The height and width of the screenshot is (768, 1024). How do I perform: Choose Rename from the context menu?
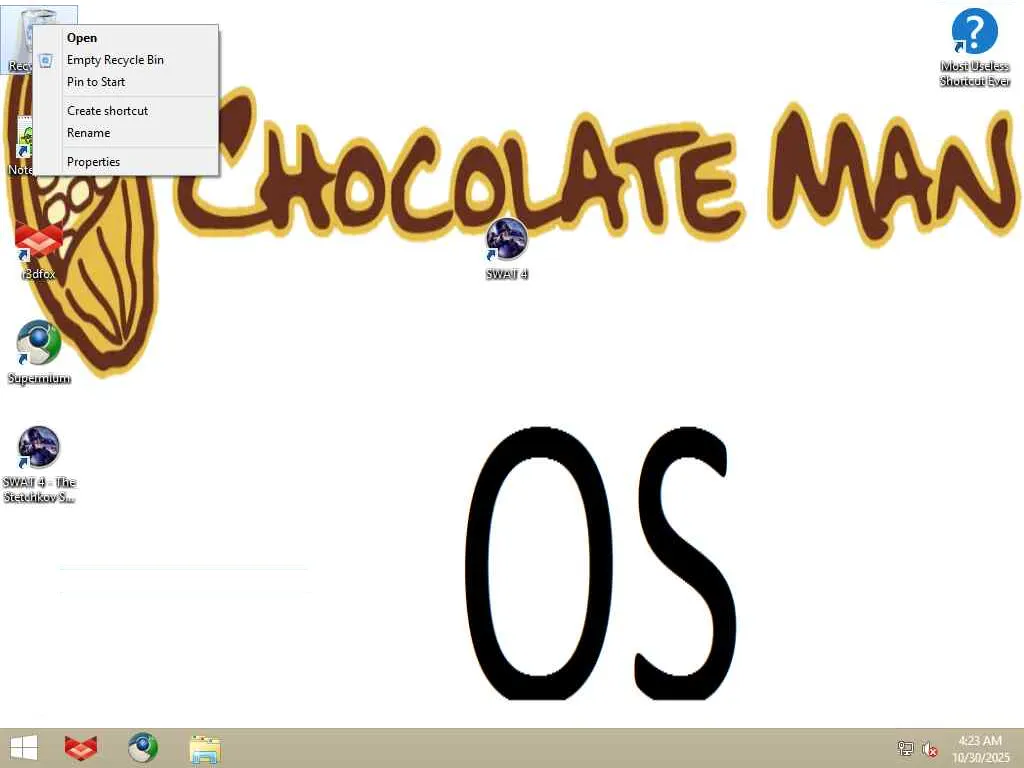click(x=126, y=133)
